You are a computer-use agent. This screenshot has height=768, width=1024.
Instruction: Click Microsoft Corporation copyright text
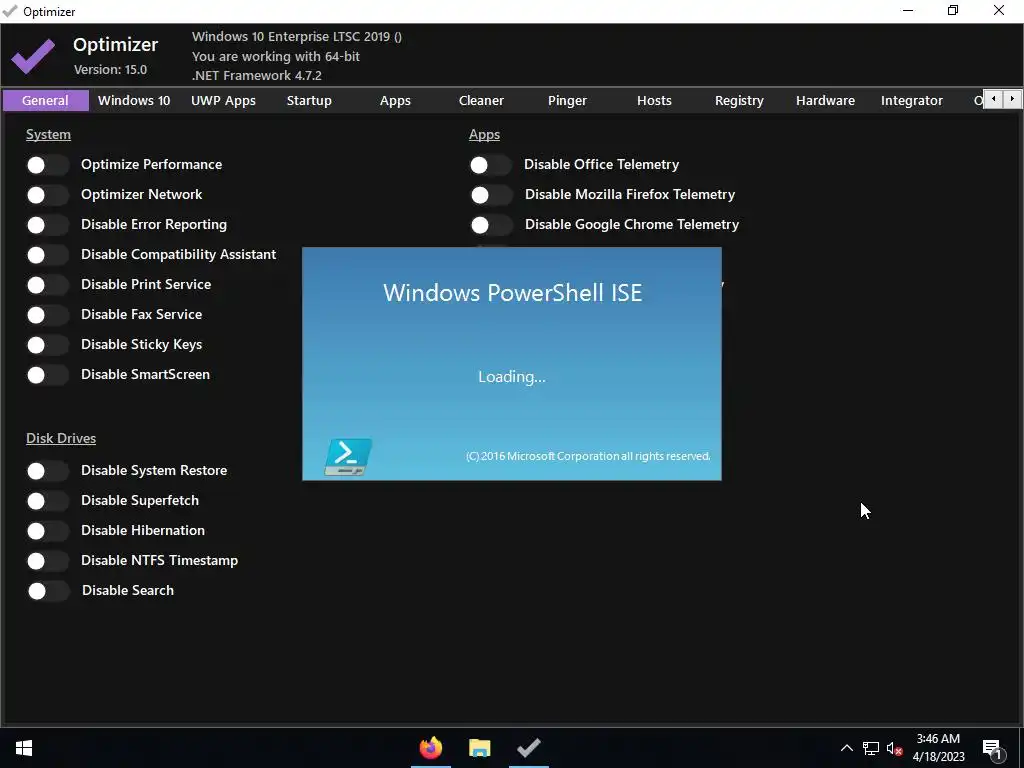click(588, 456)
